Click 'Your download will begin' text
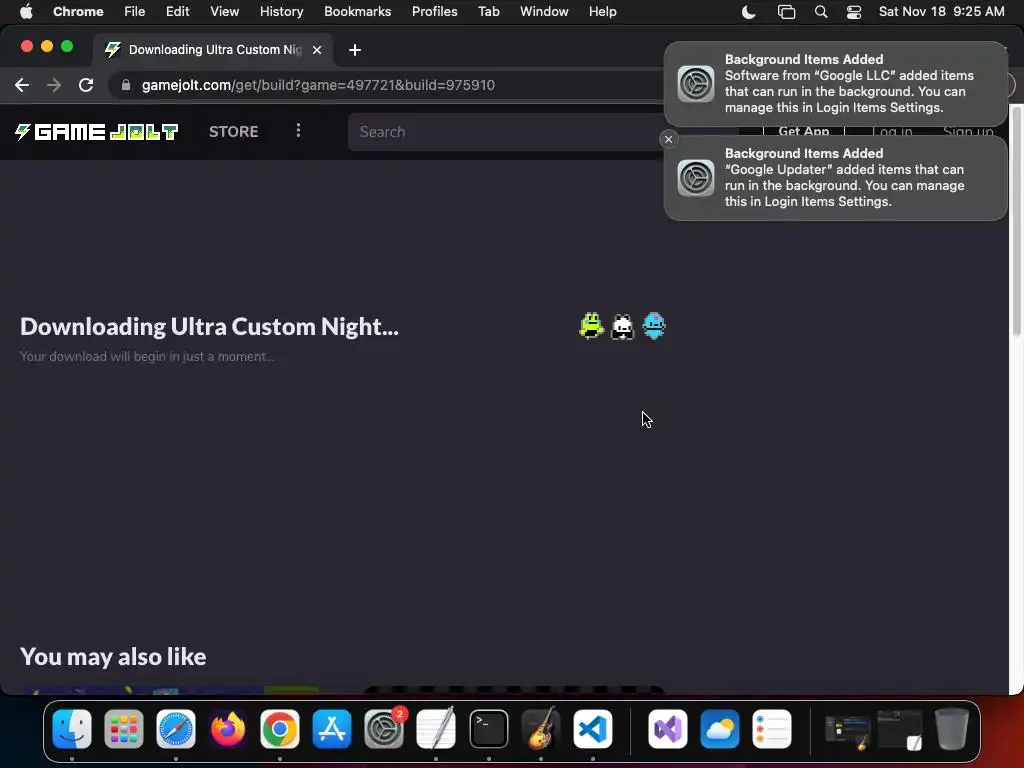1024x768 pixels. tap(147, 357)
